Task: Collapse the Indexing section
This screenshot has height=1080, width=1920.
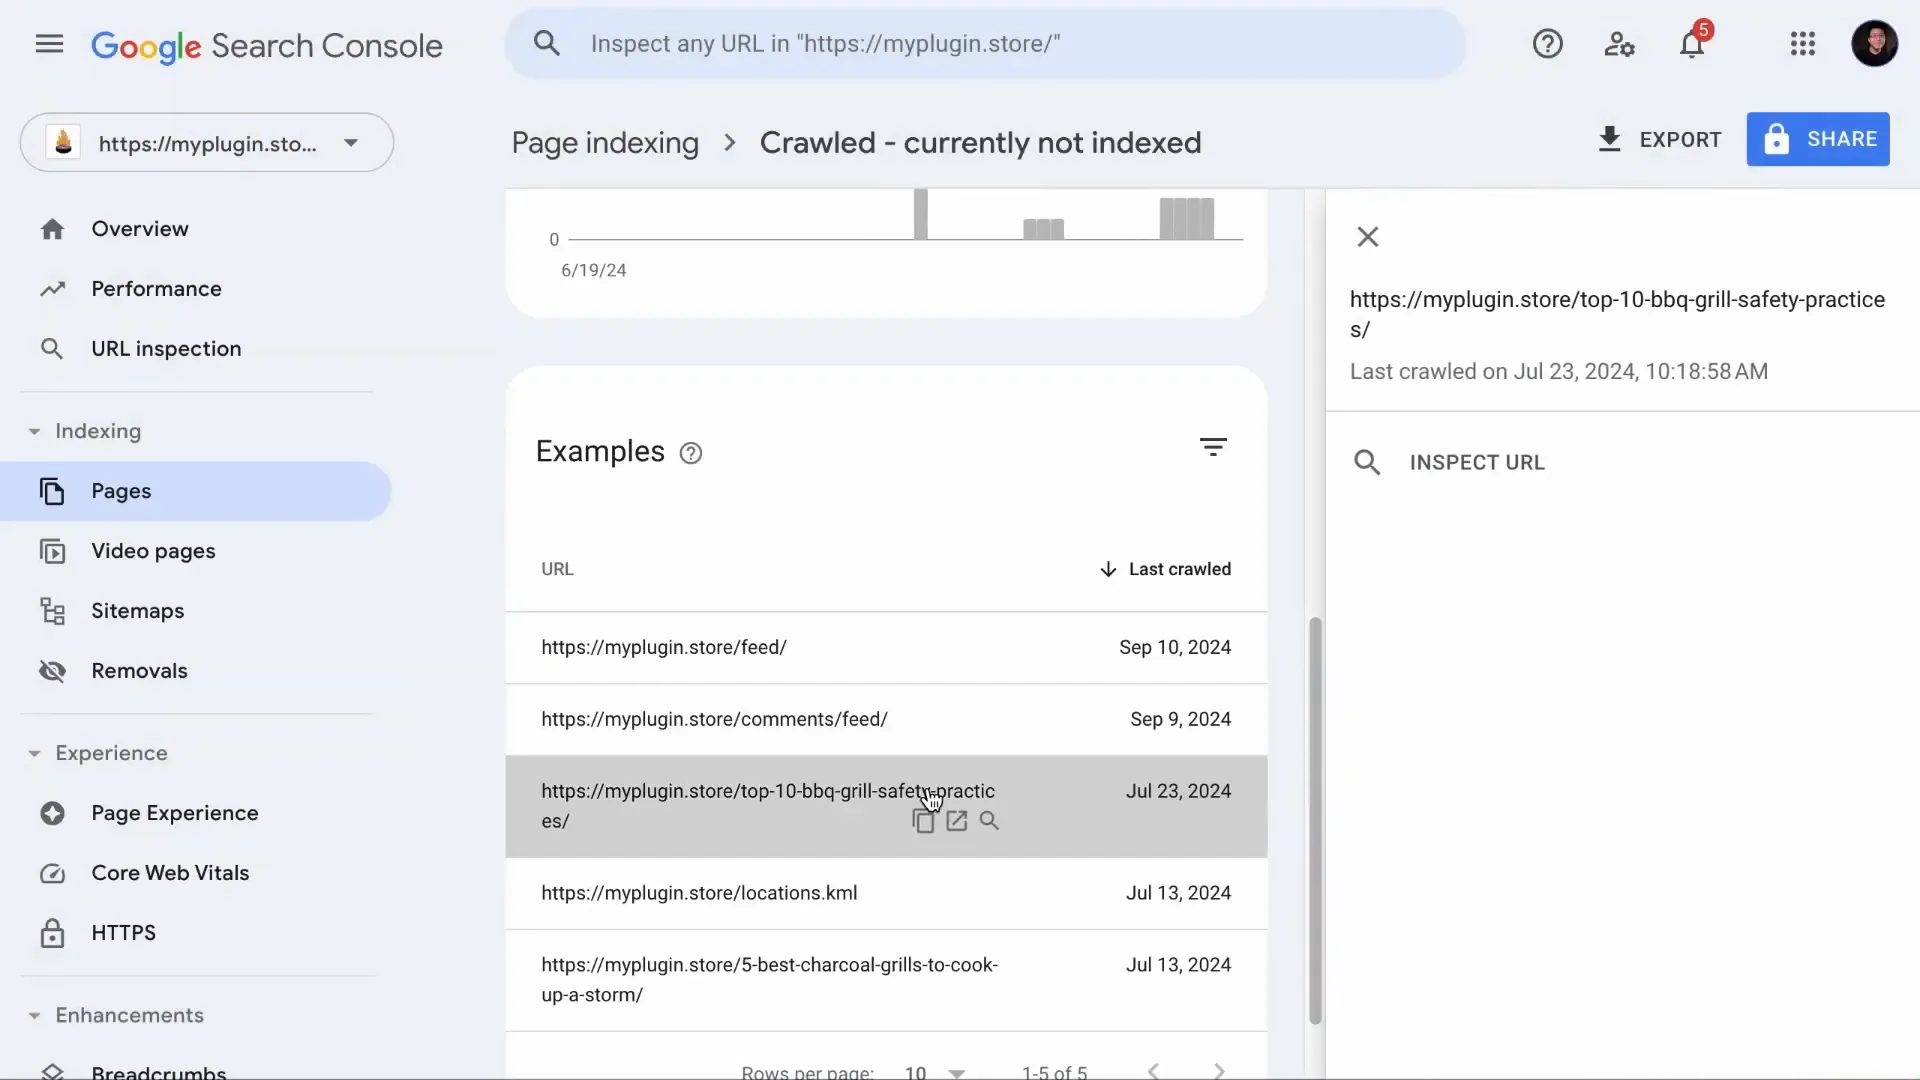Action: pyautogui.click(x=34, y=432)
